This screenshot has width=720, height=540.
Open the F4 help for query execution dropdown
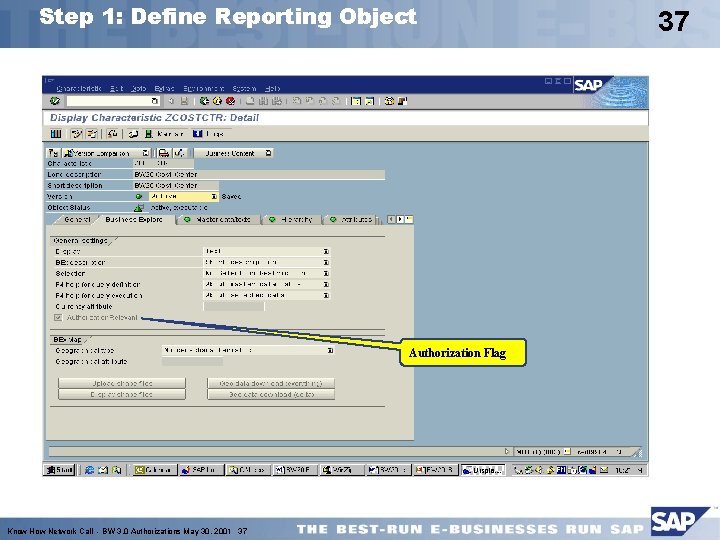coord(326,295)
